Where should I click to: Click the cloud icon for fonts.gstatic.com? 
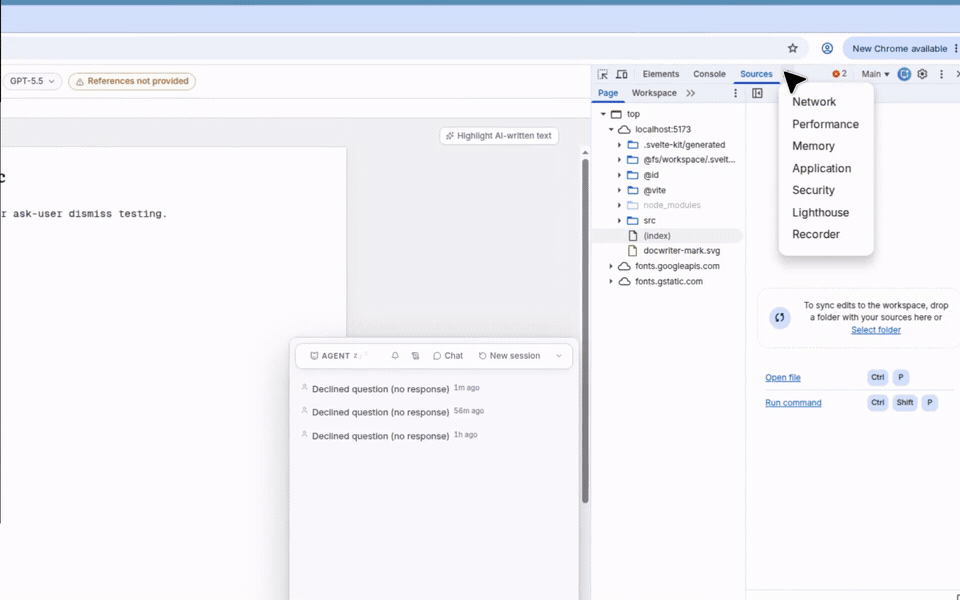pyautogui.click(x=624, y=282)
